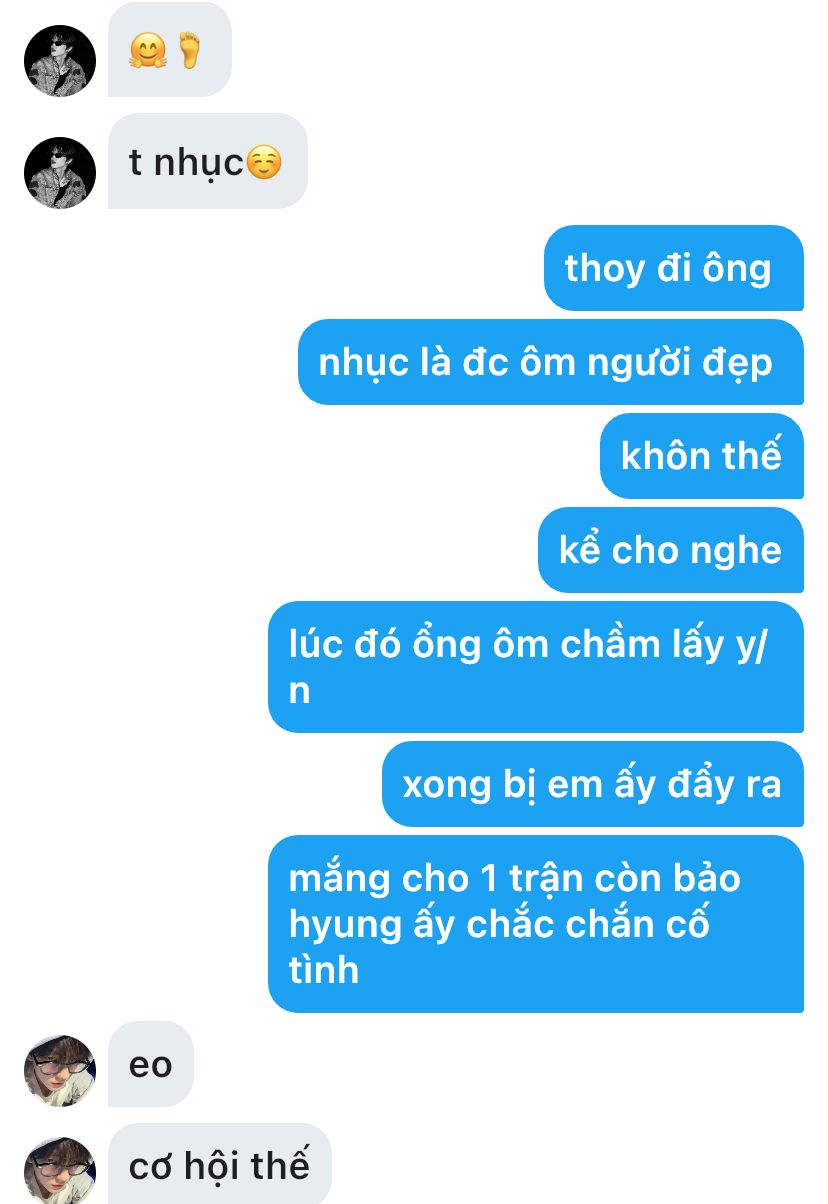
Task: Click the smiling emoji after "t nhục"
Action: coord(264,162)
